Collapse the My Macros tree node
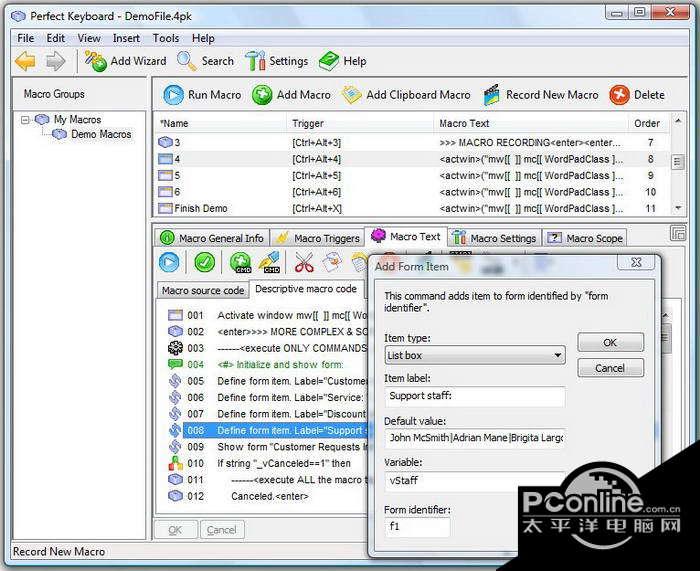Image resolution: width=700 pixels, height=571 pixels. [25, 120]
